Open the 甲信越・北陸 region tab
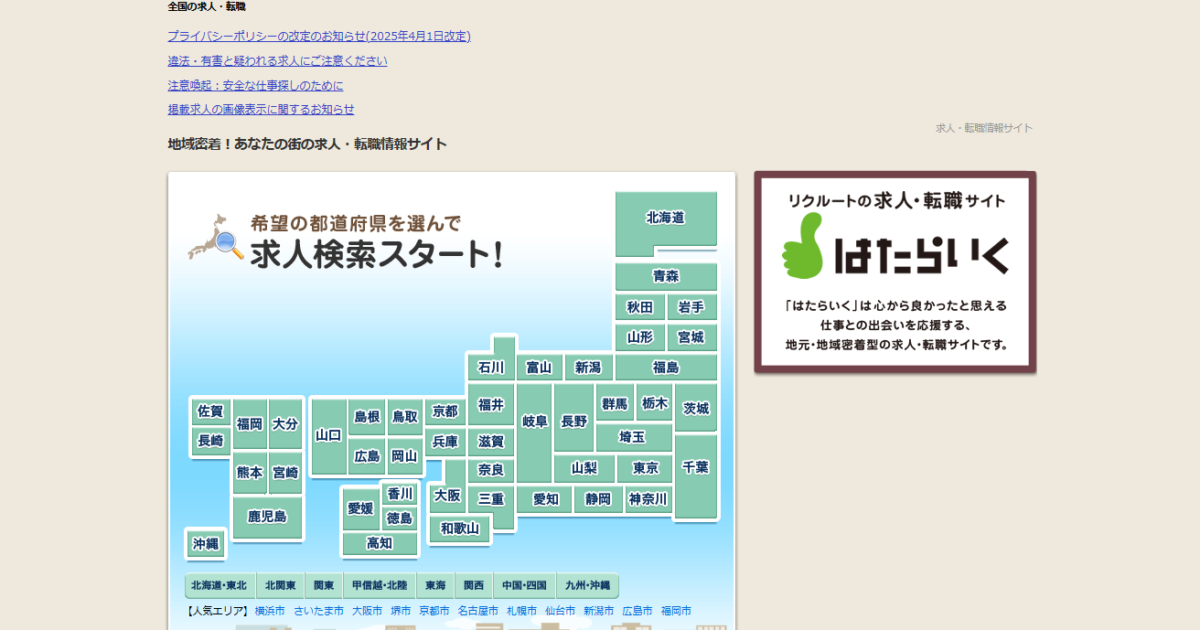The height and width of the screenshot is (630, 1200). (379, 585)
